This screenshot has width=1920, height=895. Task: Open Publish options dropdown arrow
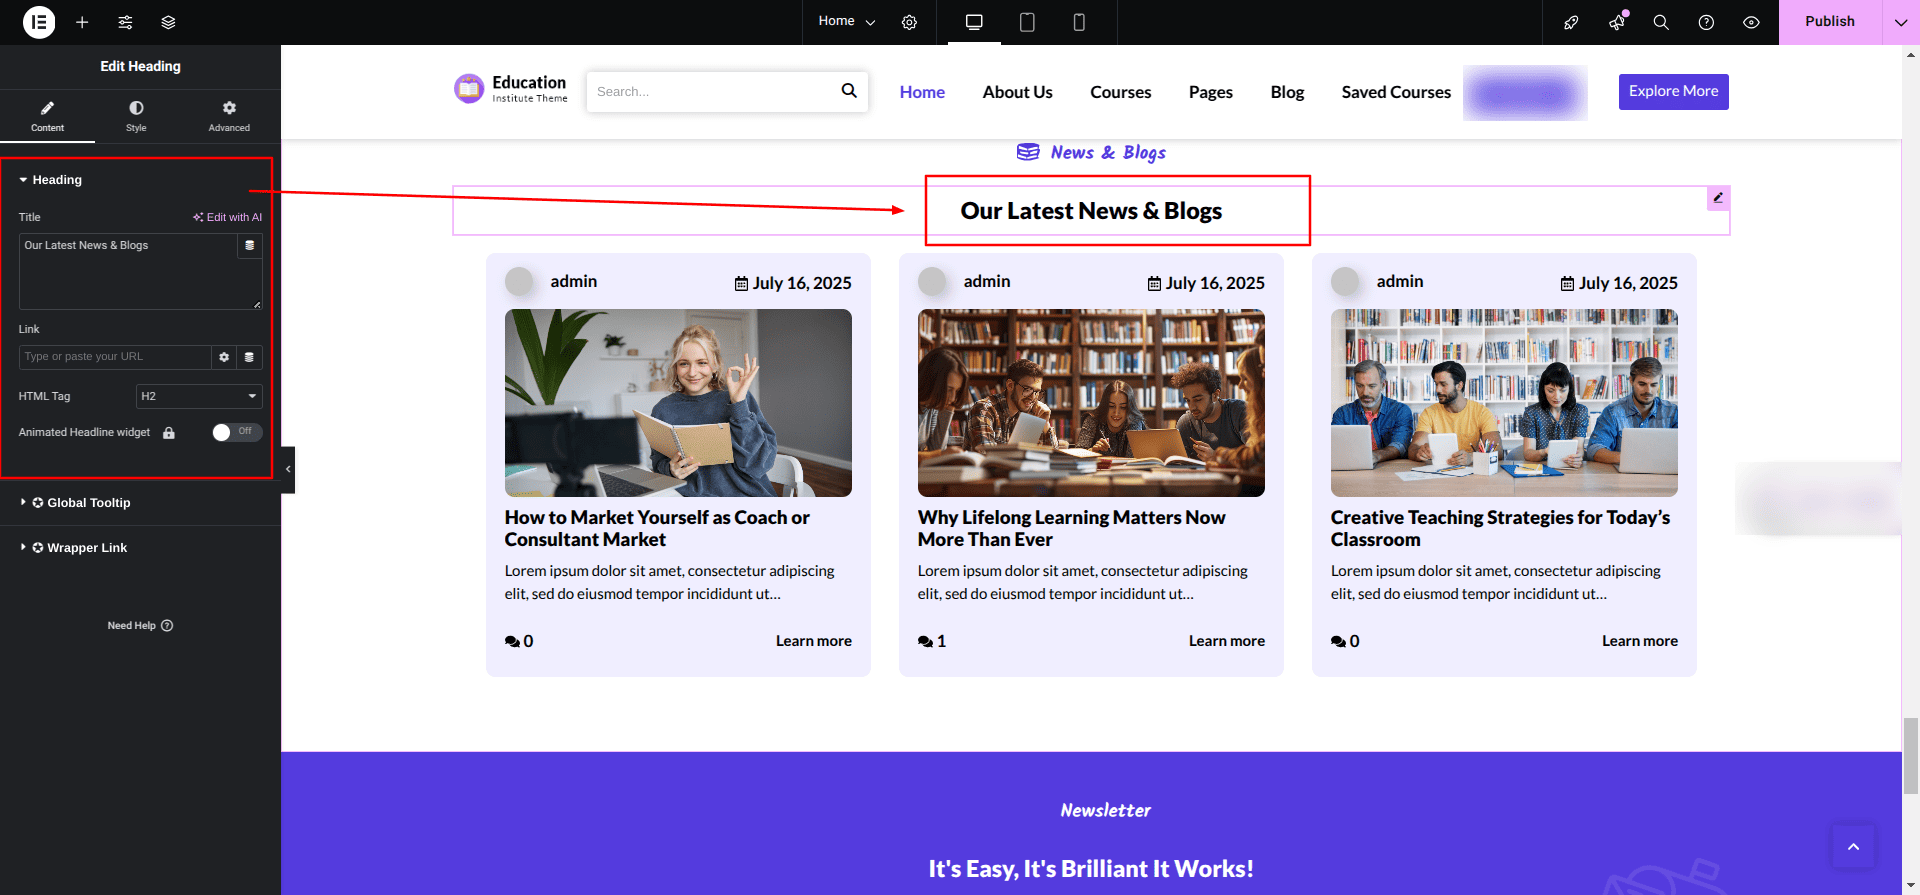[1901, 22]
